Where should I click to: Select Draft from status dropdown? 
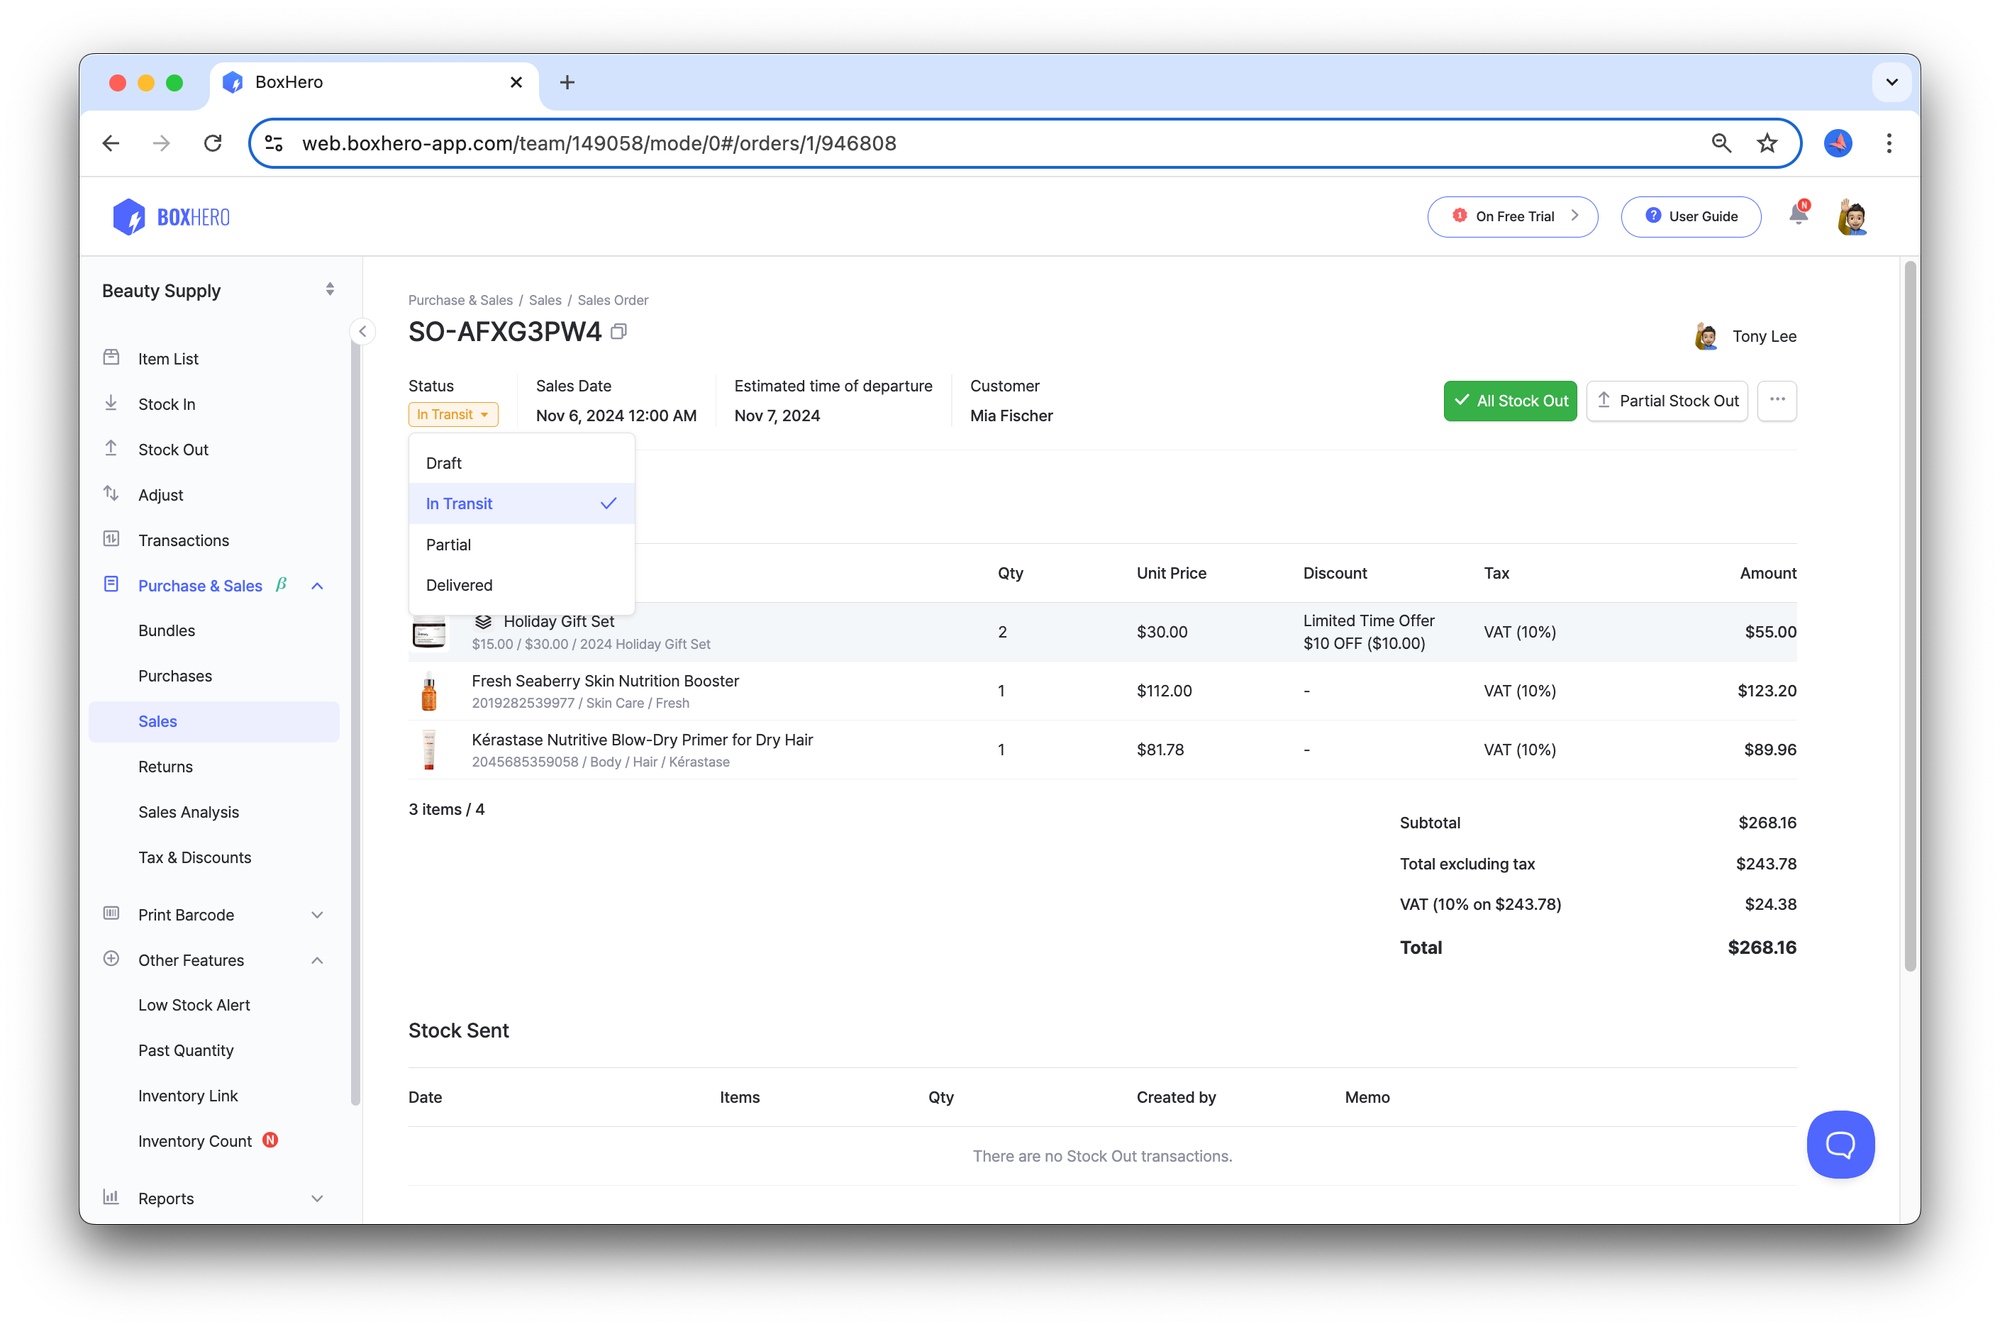pyautogui.click(x=442, y=463)
